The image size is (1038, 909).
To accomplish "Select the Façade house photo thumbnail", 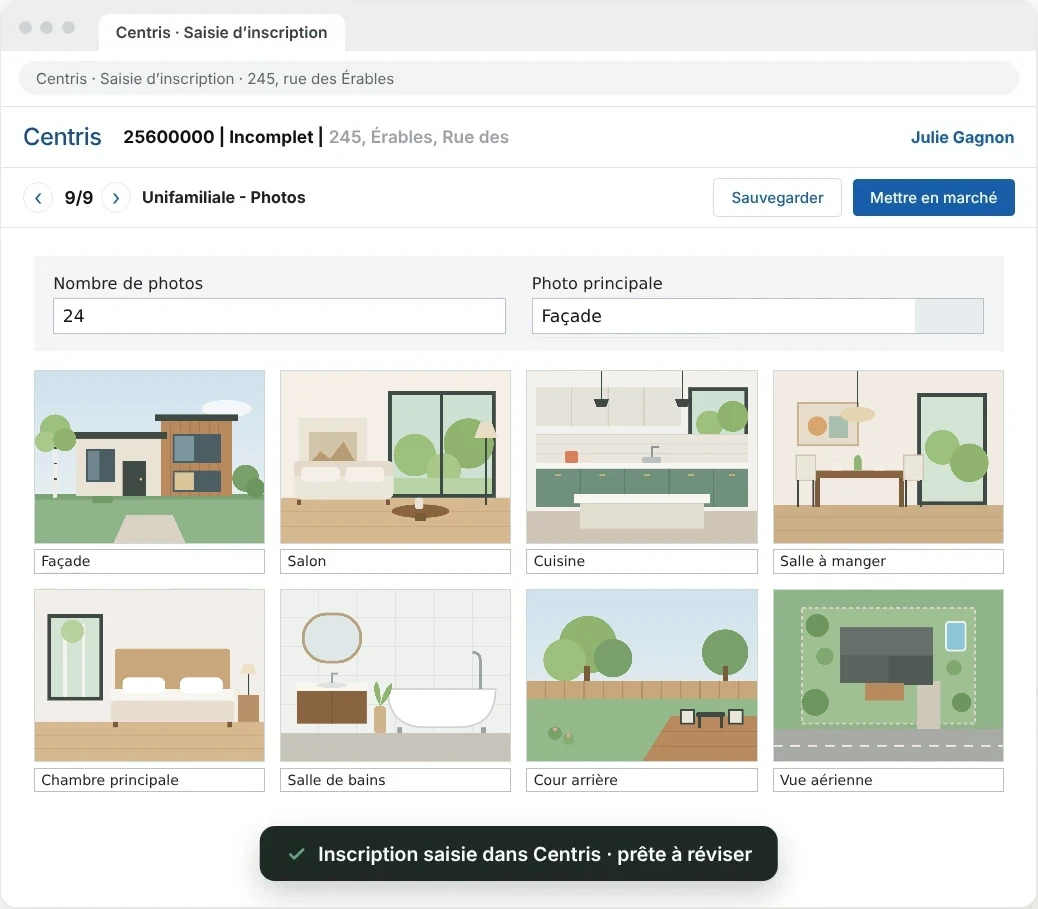I will click(x=150, y=457).
